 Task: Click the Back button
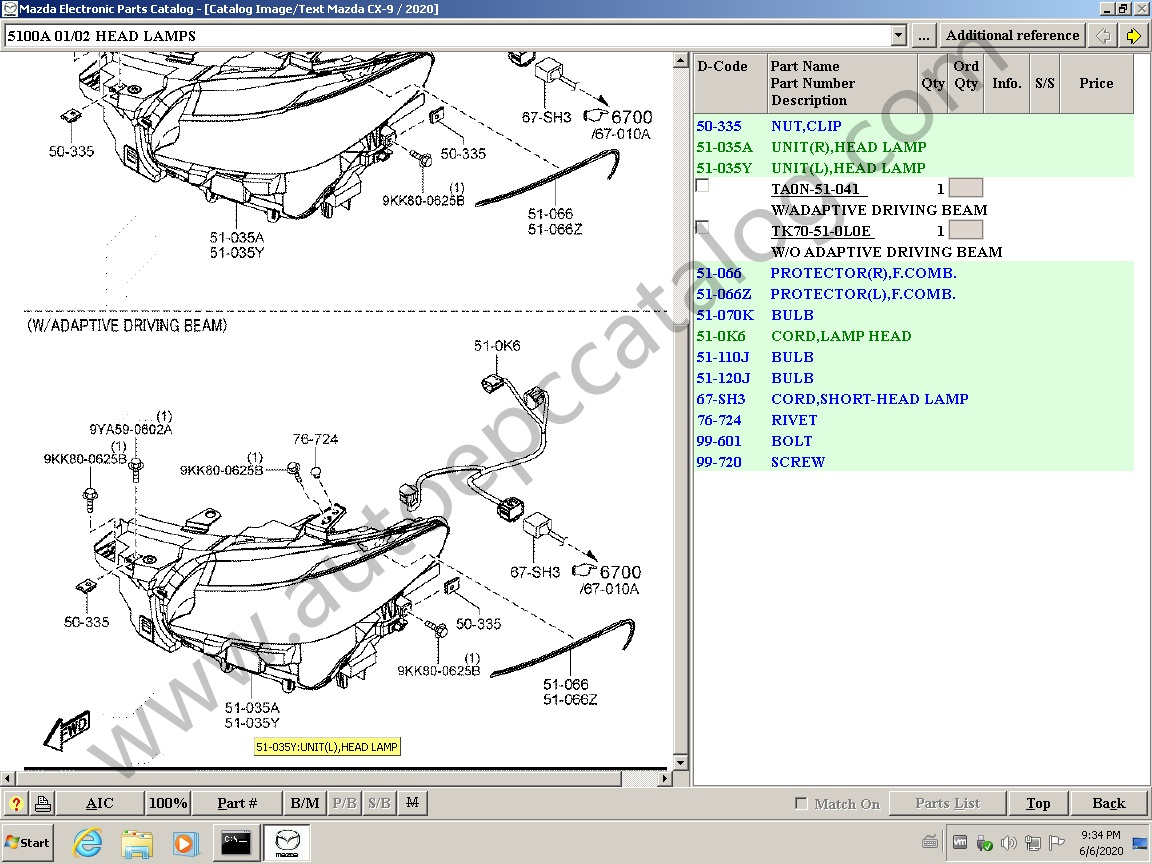(x=1109, y=803)
